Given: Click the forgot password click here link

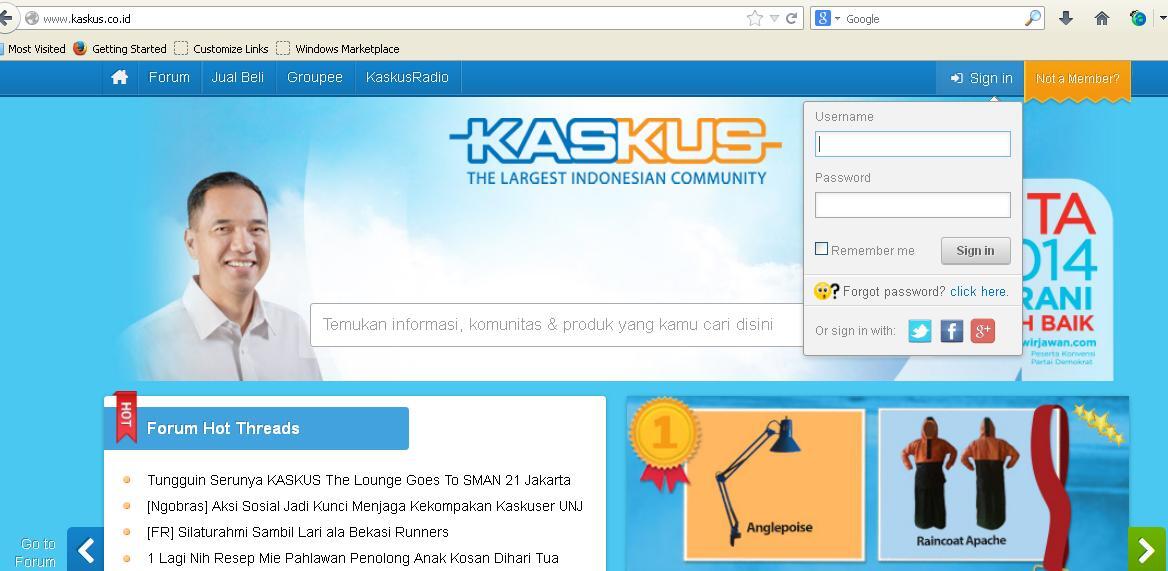Looking at the screenshot, I should 980,292.
